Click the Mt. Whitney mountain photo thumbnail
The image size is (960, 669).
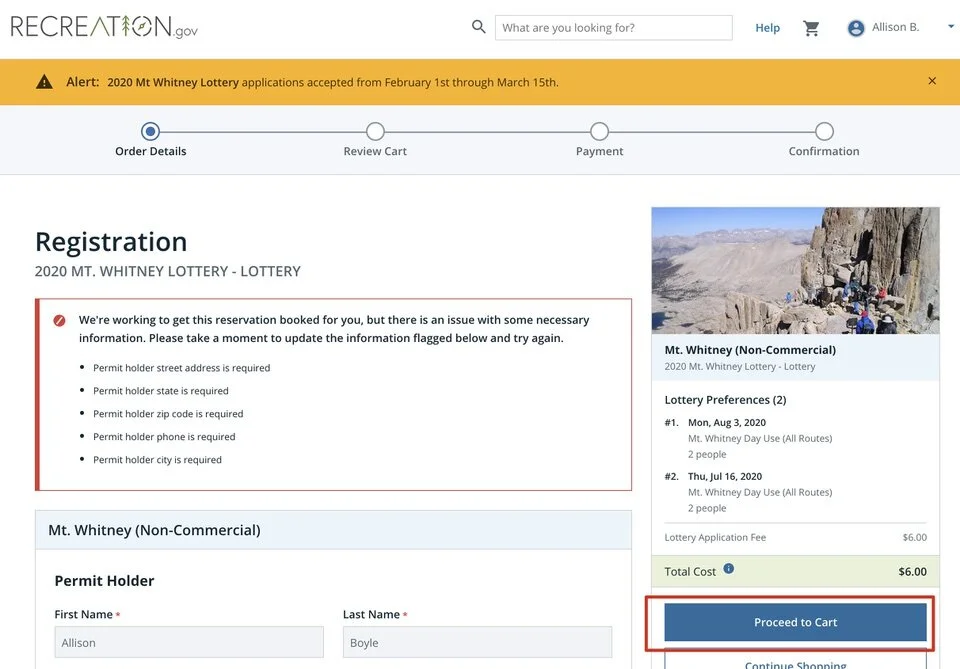[x=795, y=271]
